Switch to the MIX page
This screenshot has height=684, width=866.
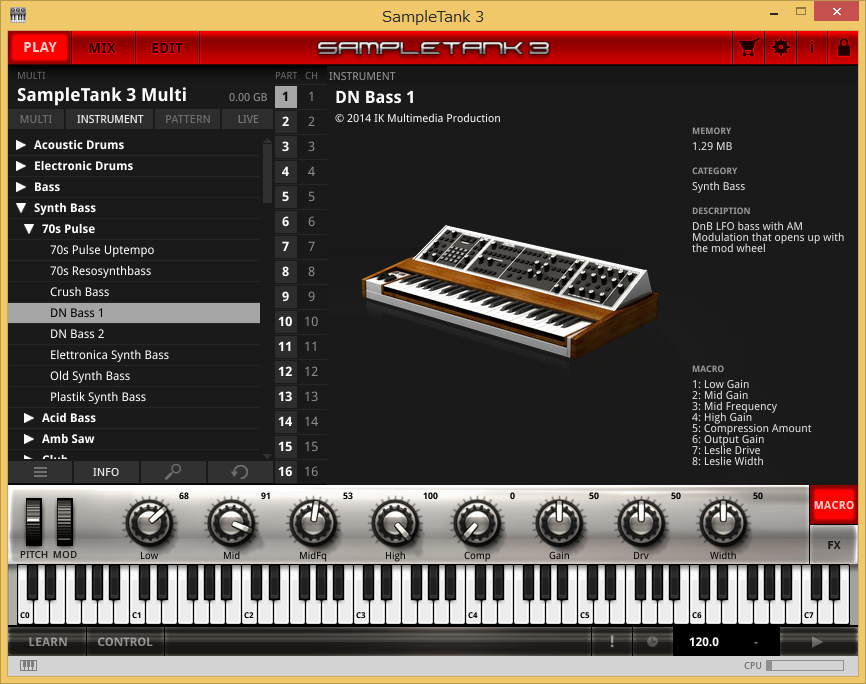[103, 48]
